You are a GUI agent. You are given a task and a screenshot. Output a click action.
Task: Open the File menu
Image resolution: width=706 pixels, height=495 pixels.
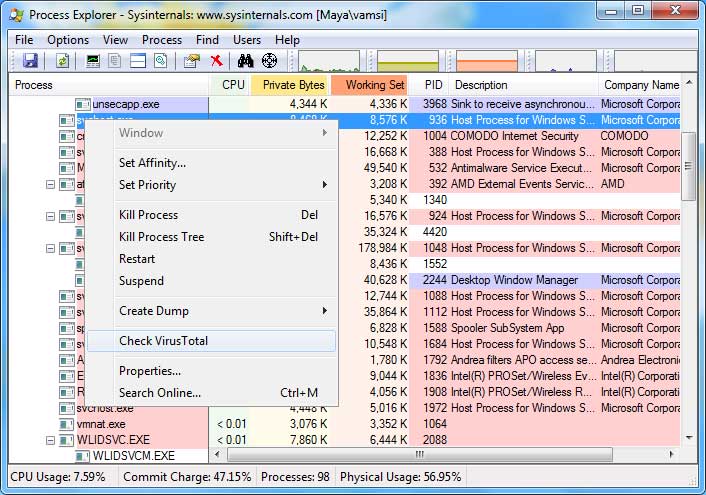coord(24,40)
